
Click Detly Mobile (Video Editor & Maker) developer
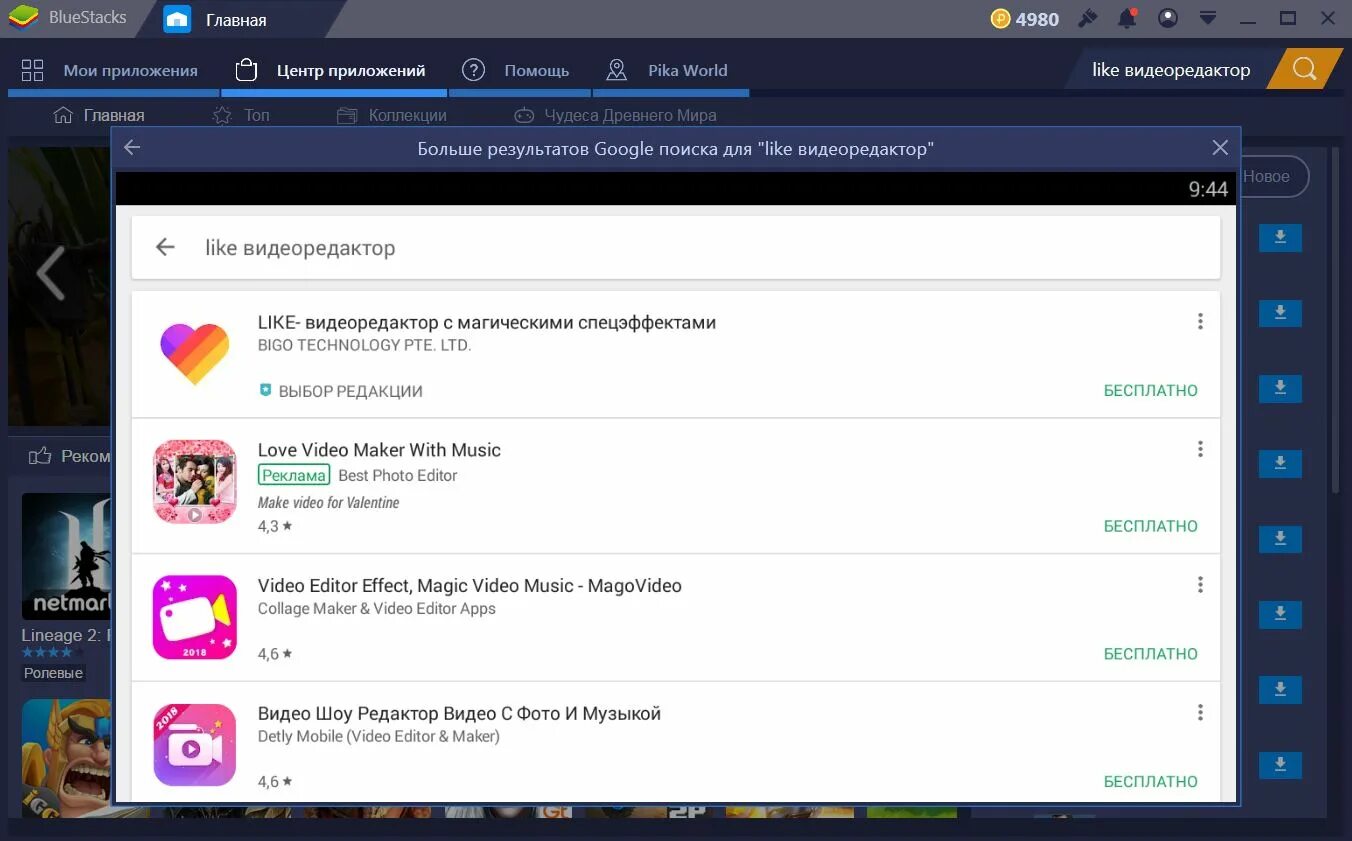[x=379, y=736]
